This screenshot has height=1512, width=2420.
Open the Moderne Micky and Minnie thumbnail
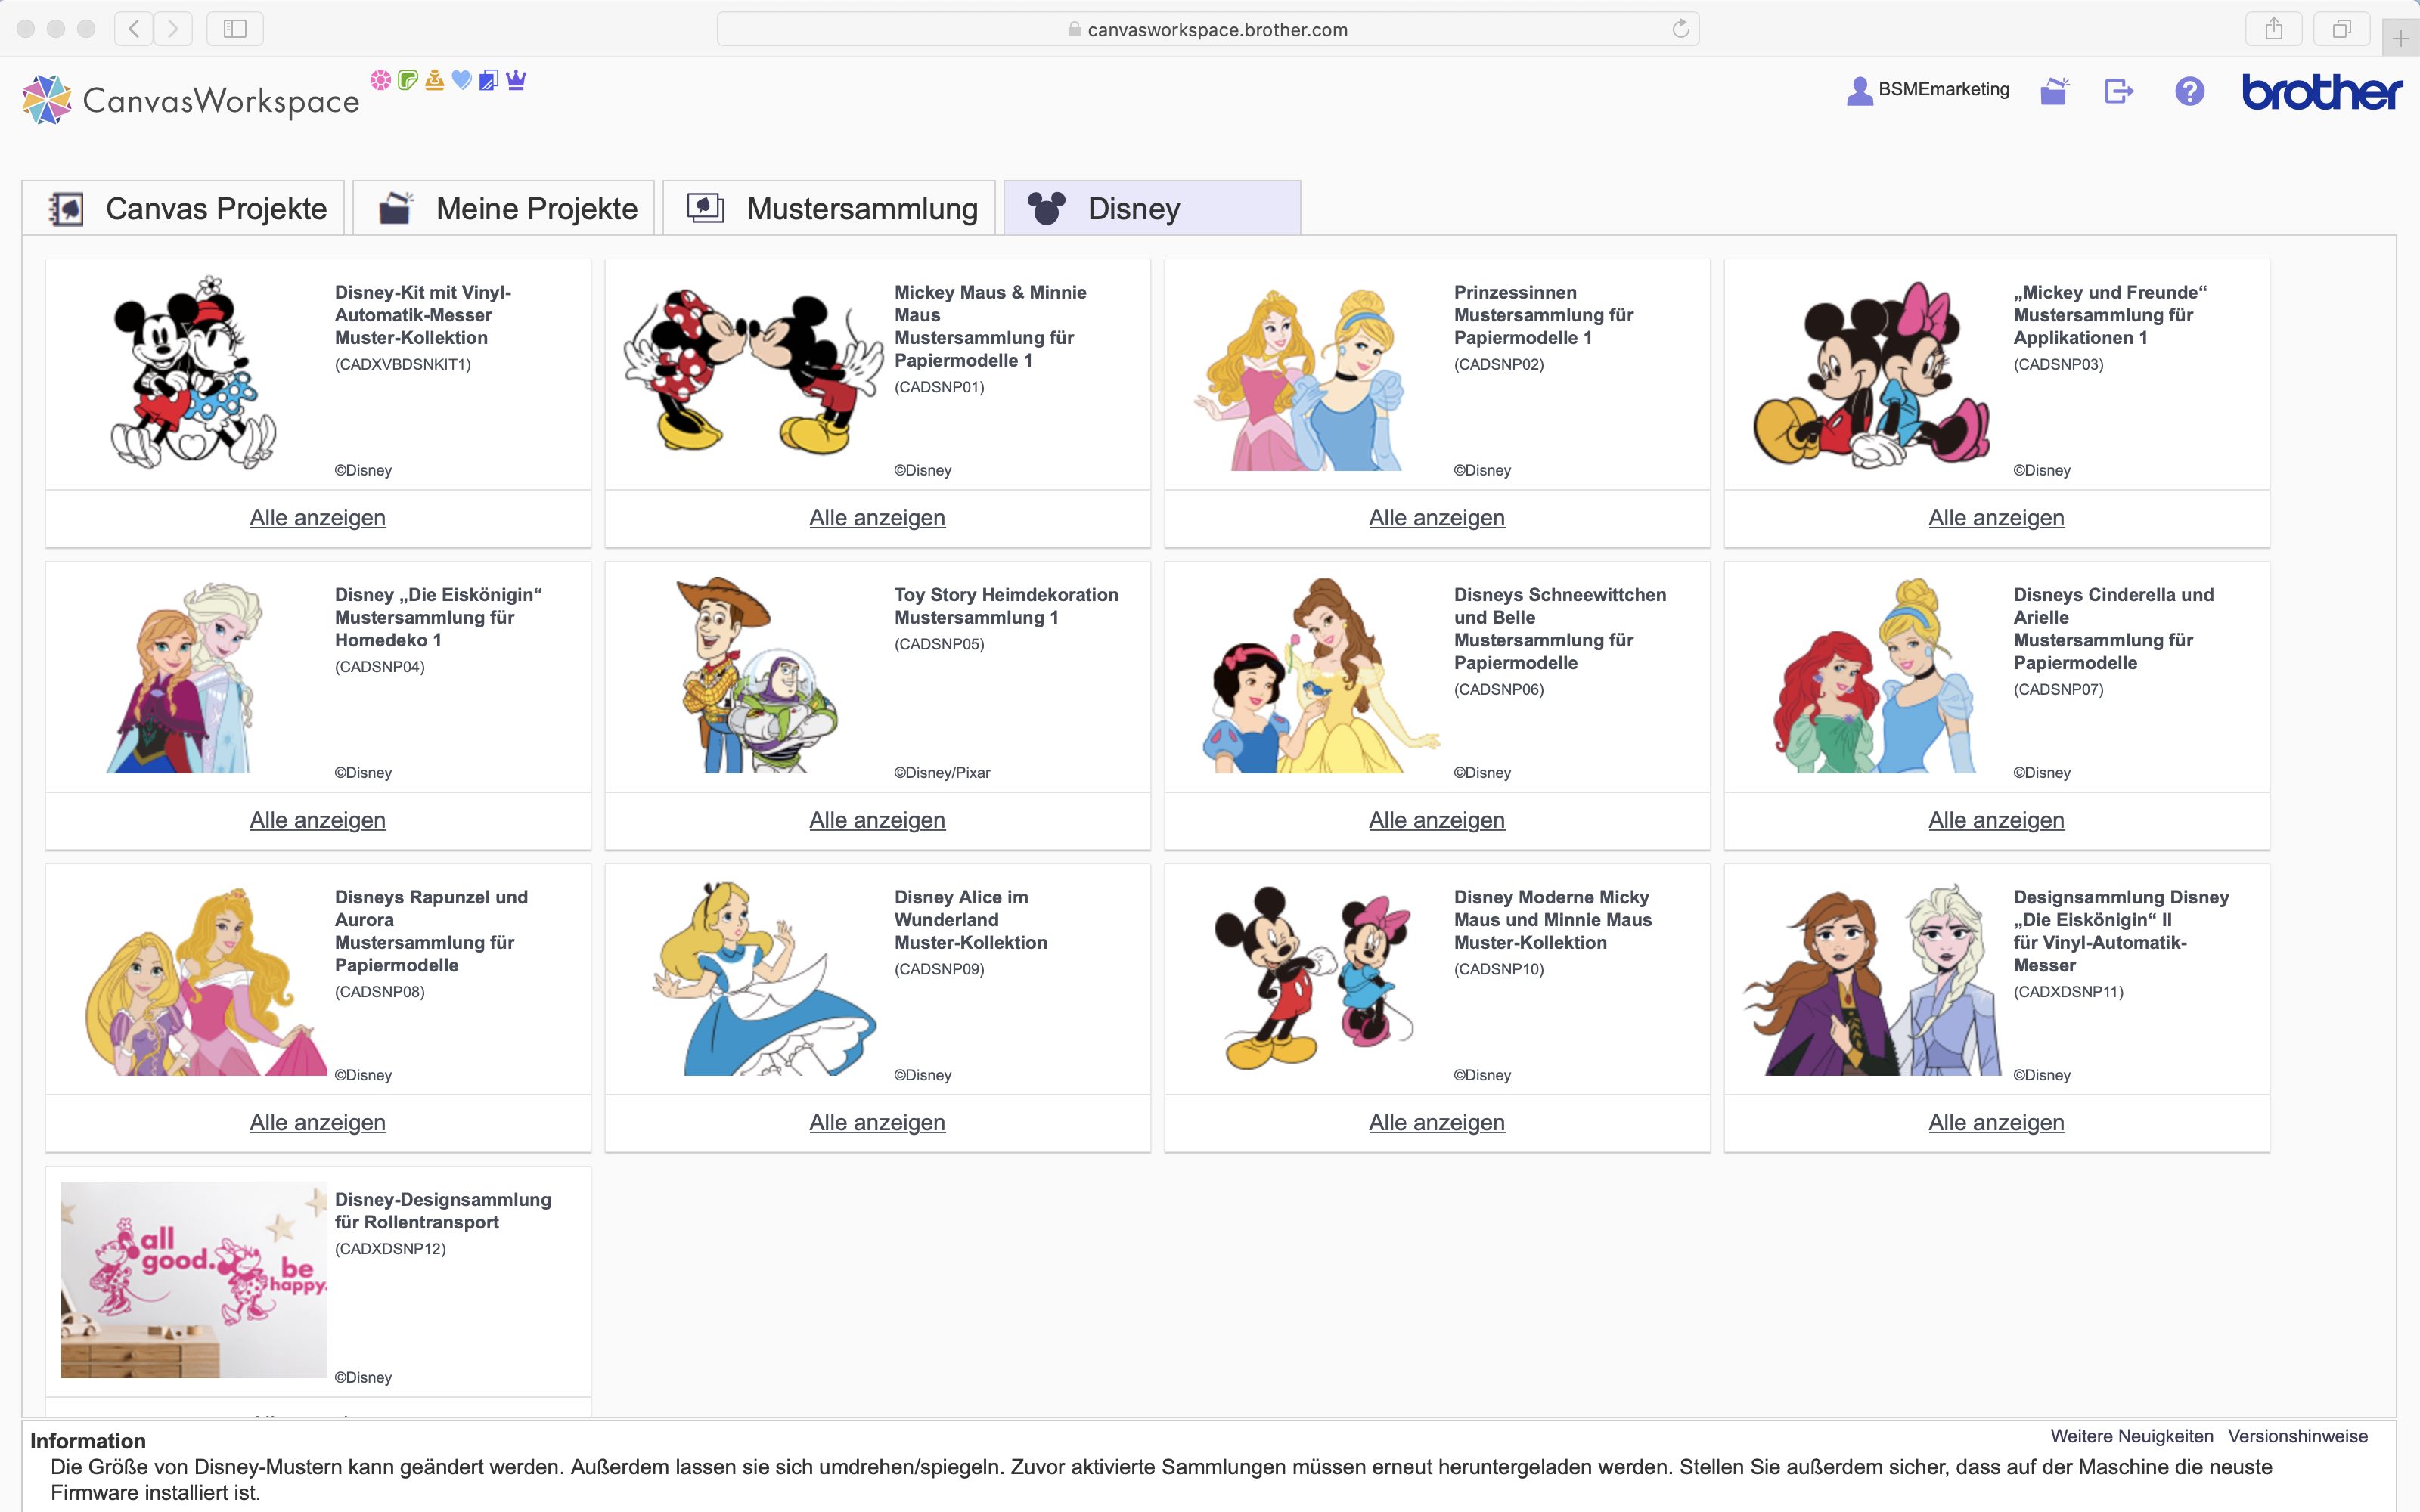coord(1314,977)
